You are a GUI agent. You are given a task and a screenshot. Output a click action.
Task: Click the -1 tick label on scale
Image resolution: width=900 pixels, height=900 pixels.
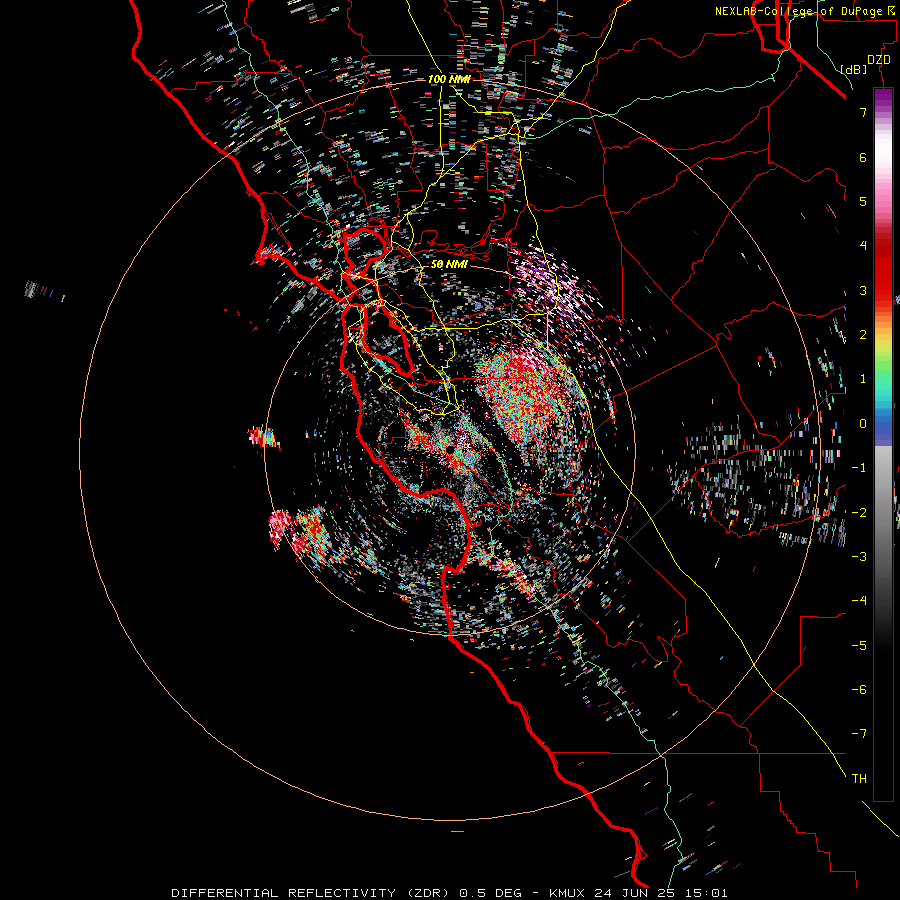tap(859, 468)
